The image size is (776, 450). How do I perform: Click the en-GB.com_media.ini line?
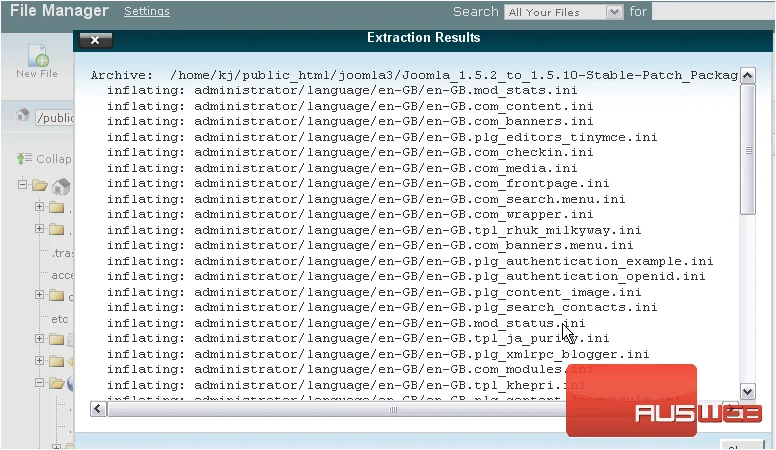pyautogui.click(x=342, y=168)
